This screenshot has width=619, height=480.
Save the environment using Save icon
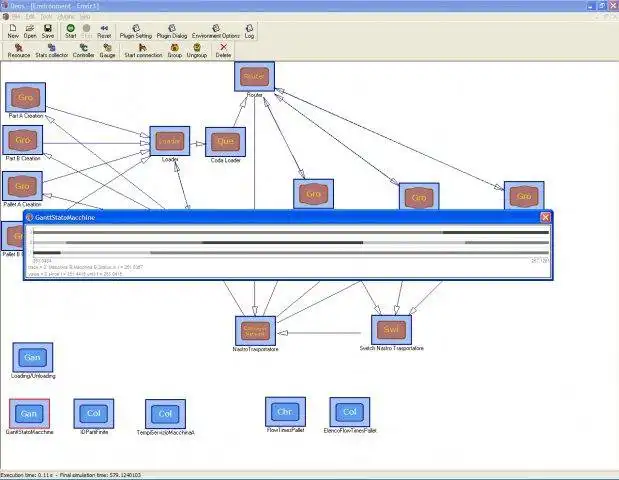click(48, 31)
